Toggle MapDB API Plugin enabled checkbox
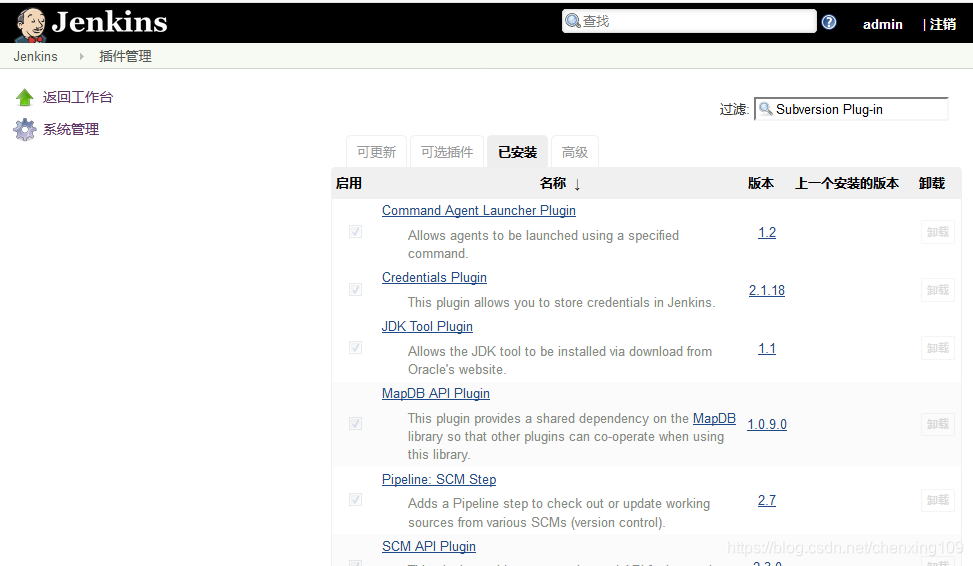Screen dimensions: 973x566 355,423
